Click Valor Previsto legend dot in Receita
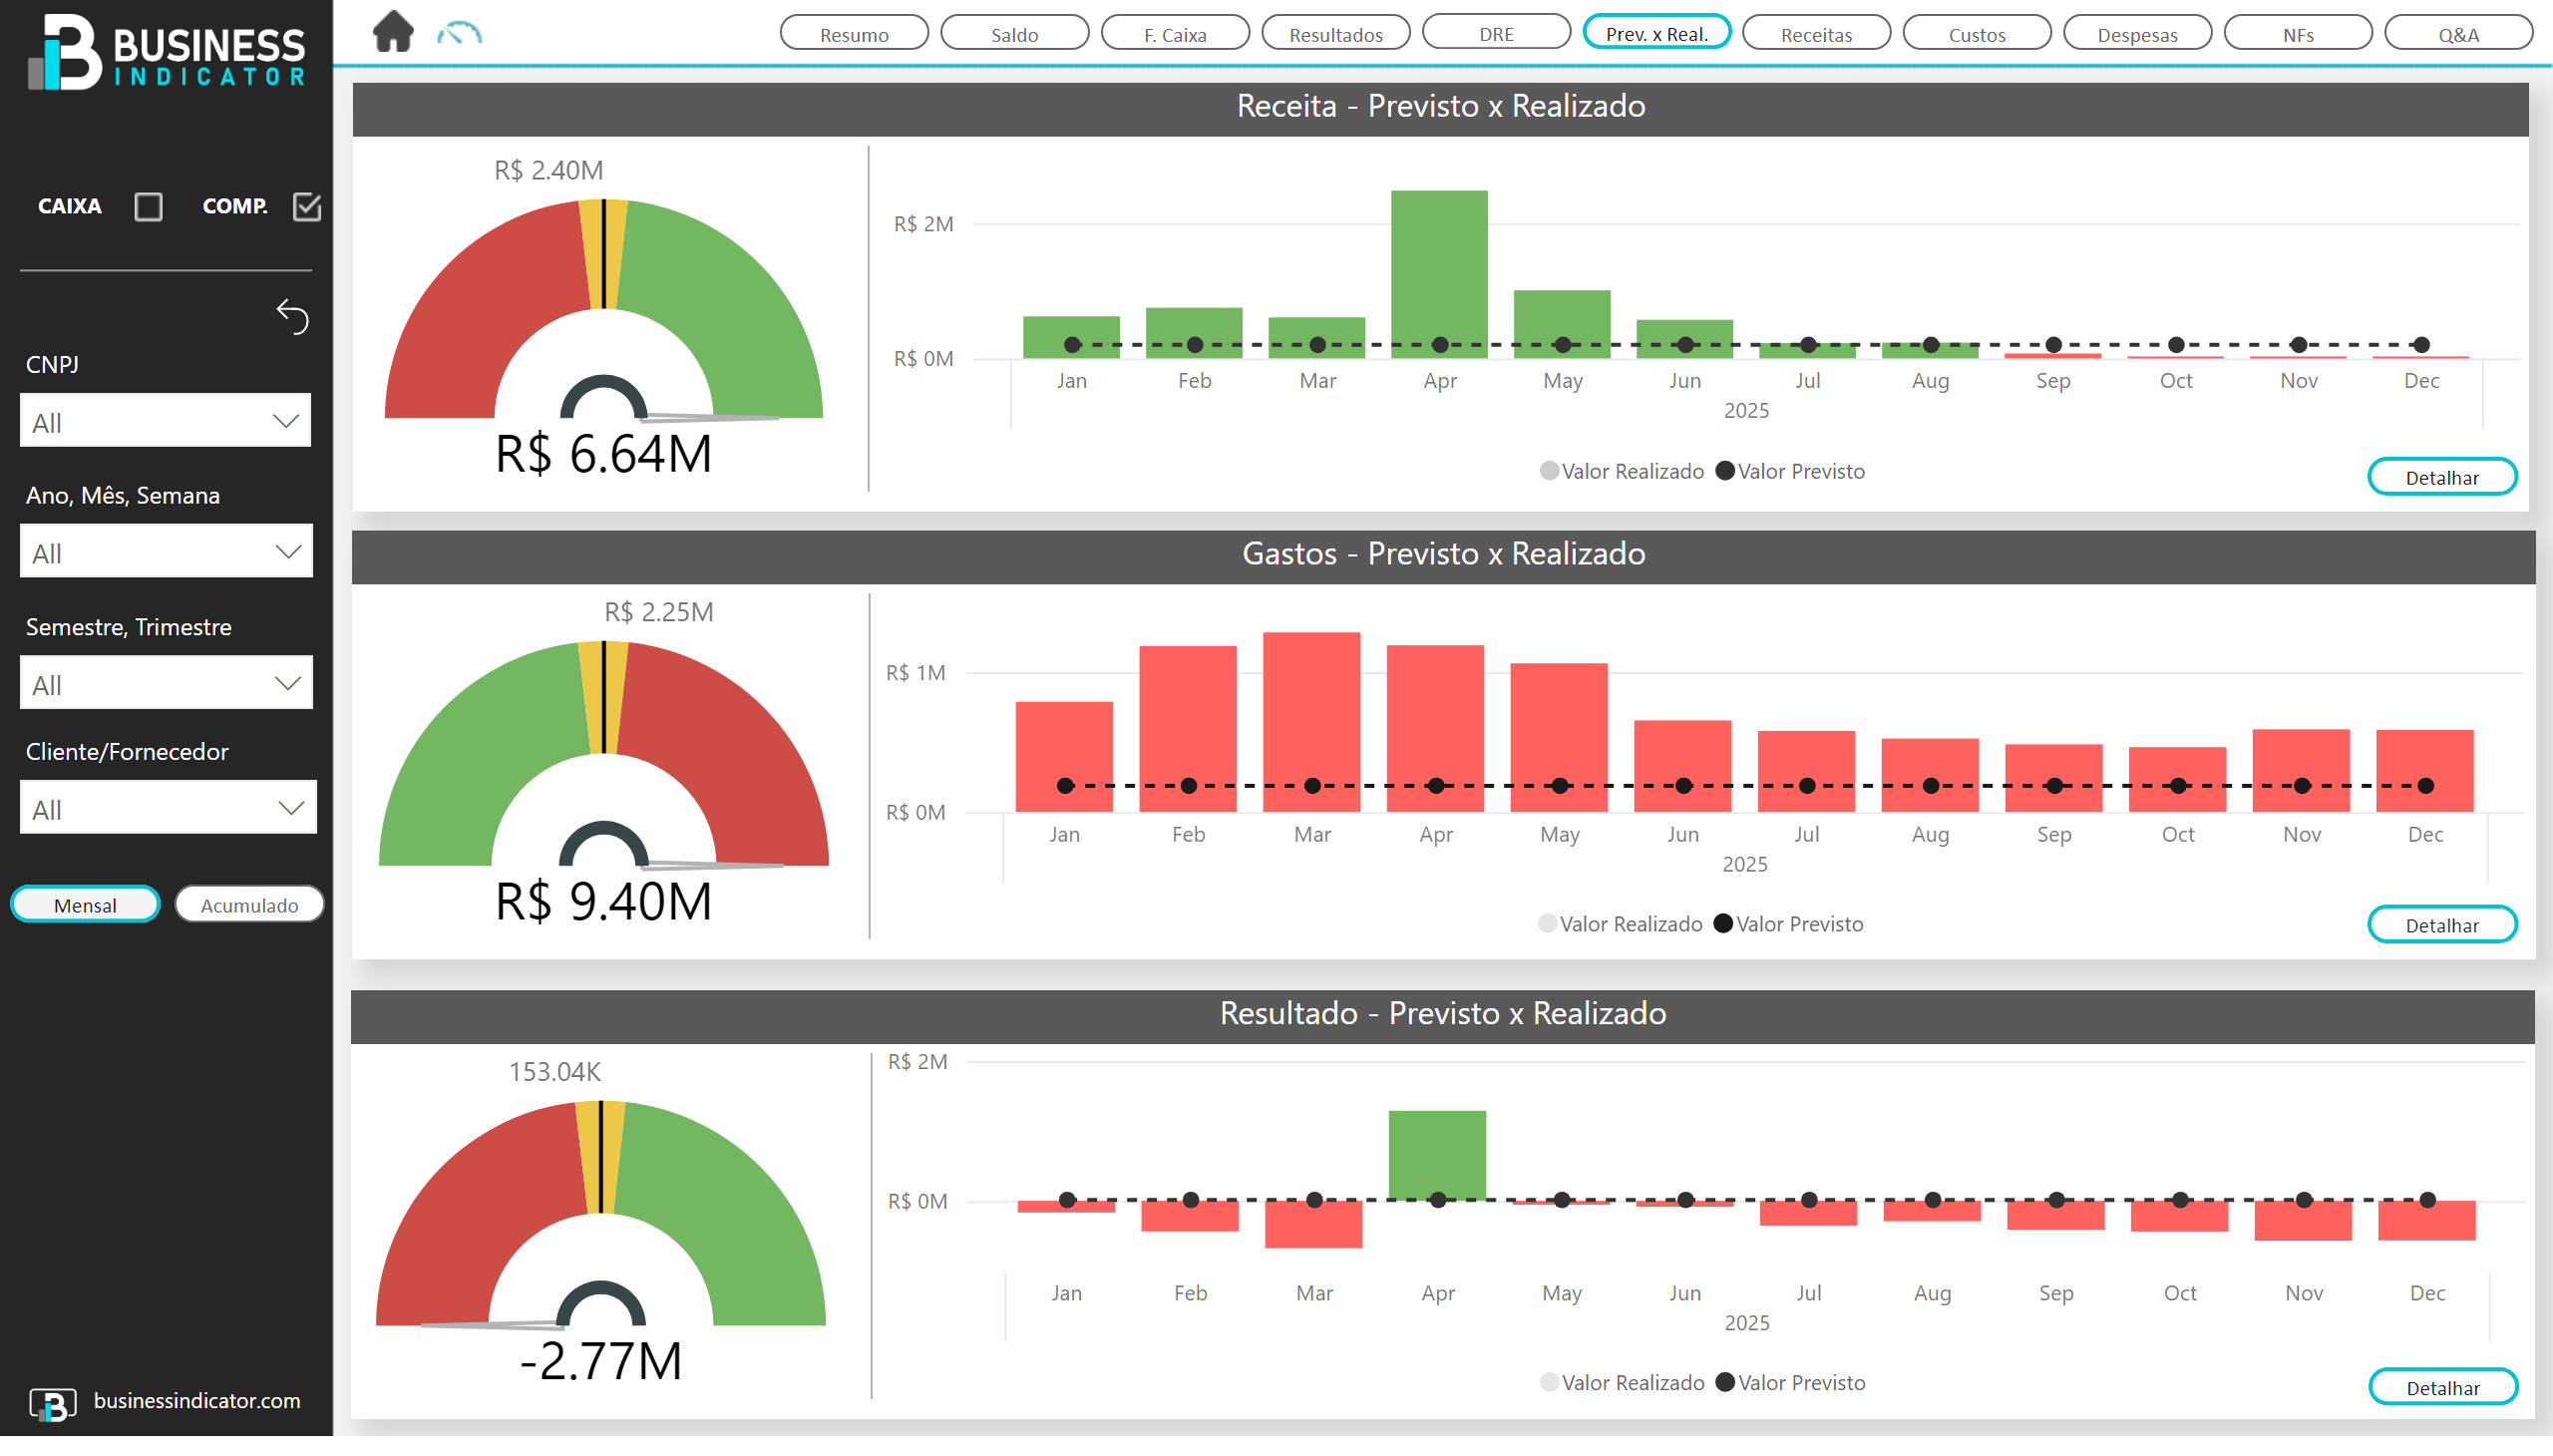 pos(1725,471)
